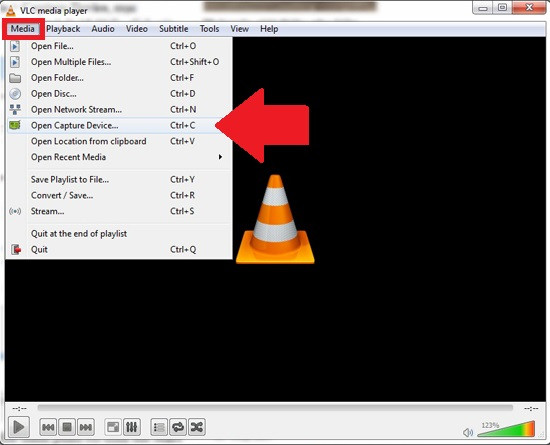This screenshot has width=550, height=445.
Task: Click the Previous media button
Action: [x=48, y=427]
